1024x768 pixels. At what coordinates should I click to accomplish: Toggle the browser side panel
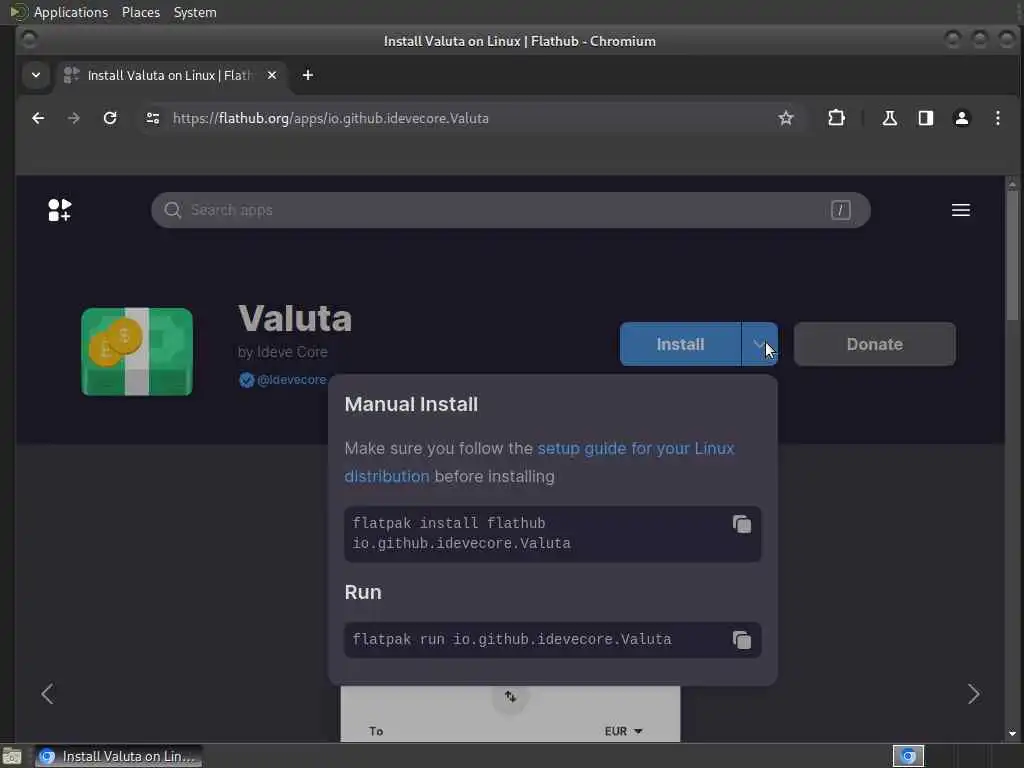pyautogui.click(x=925, y=118)
